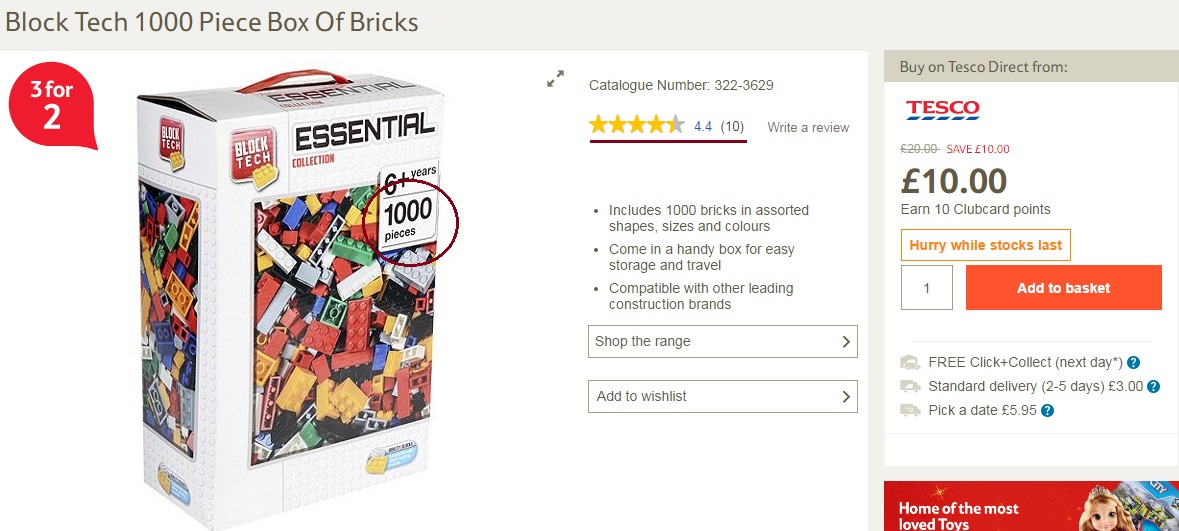Image resolution: width=1179 pixels, height=531 pixels.
Task: Click the Pick a date van icon
Action: 910,410
